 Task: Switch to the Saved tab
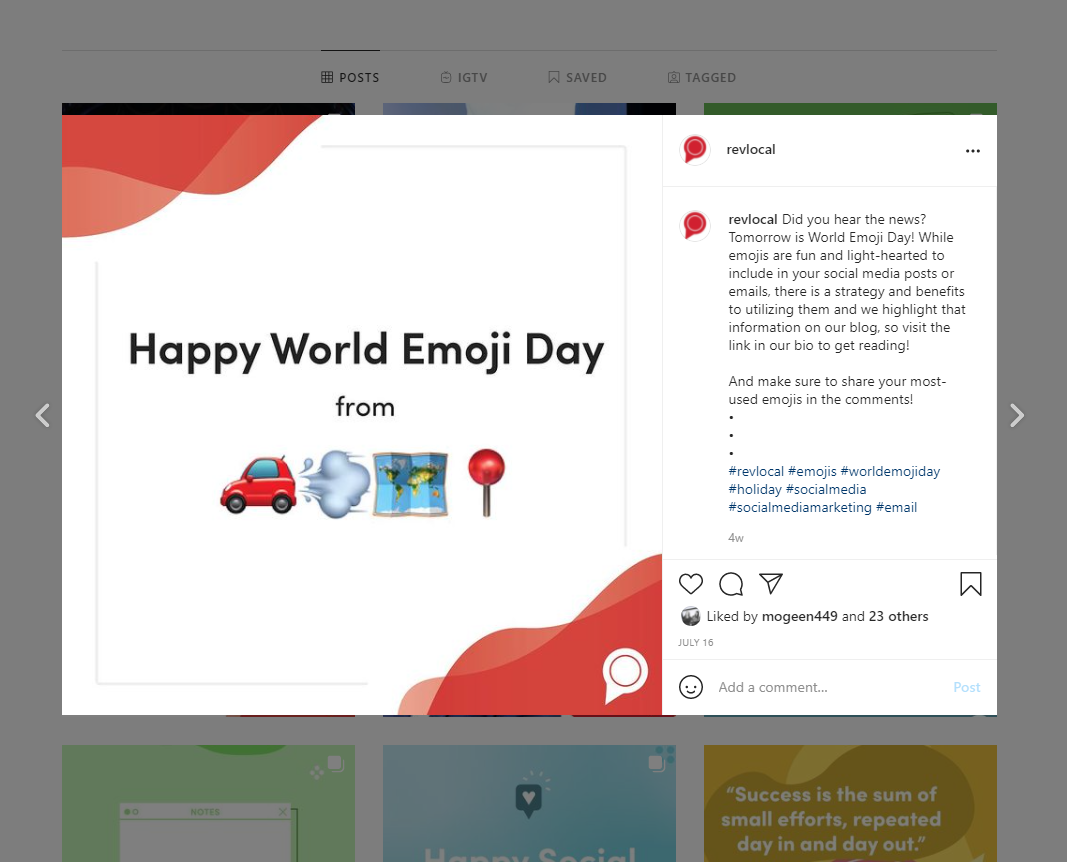pos(577,78)
